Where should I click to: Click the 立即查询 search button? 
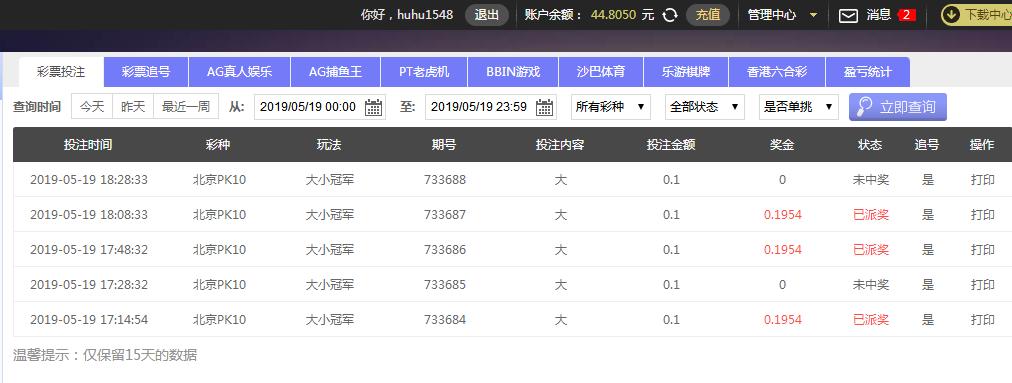tap(898, 107)
